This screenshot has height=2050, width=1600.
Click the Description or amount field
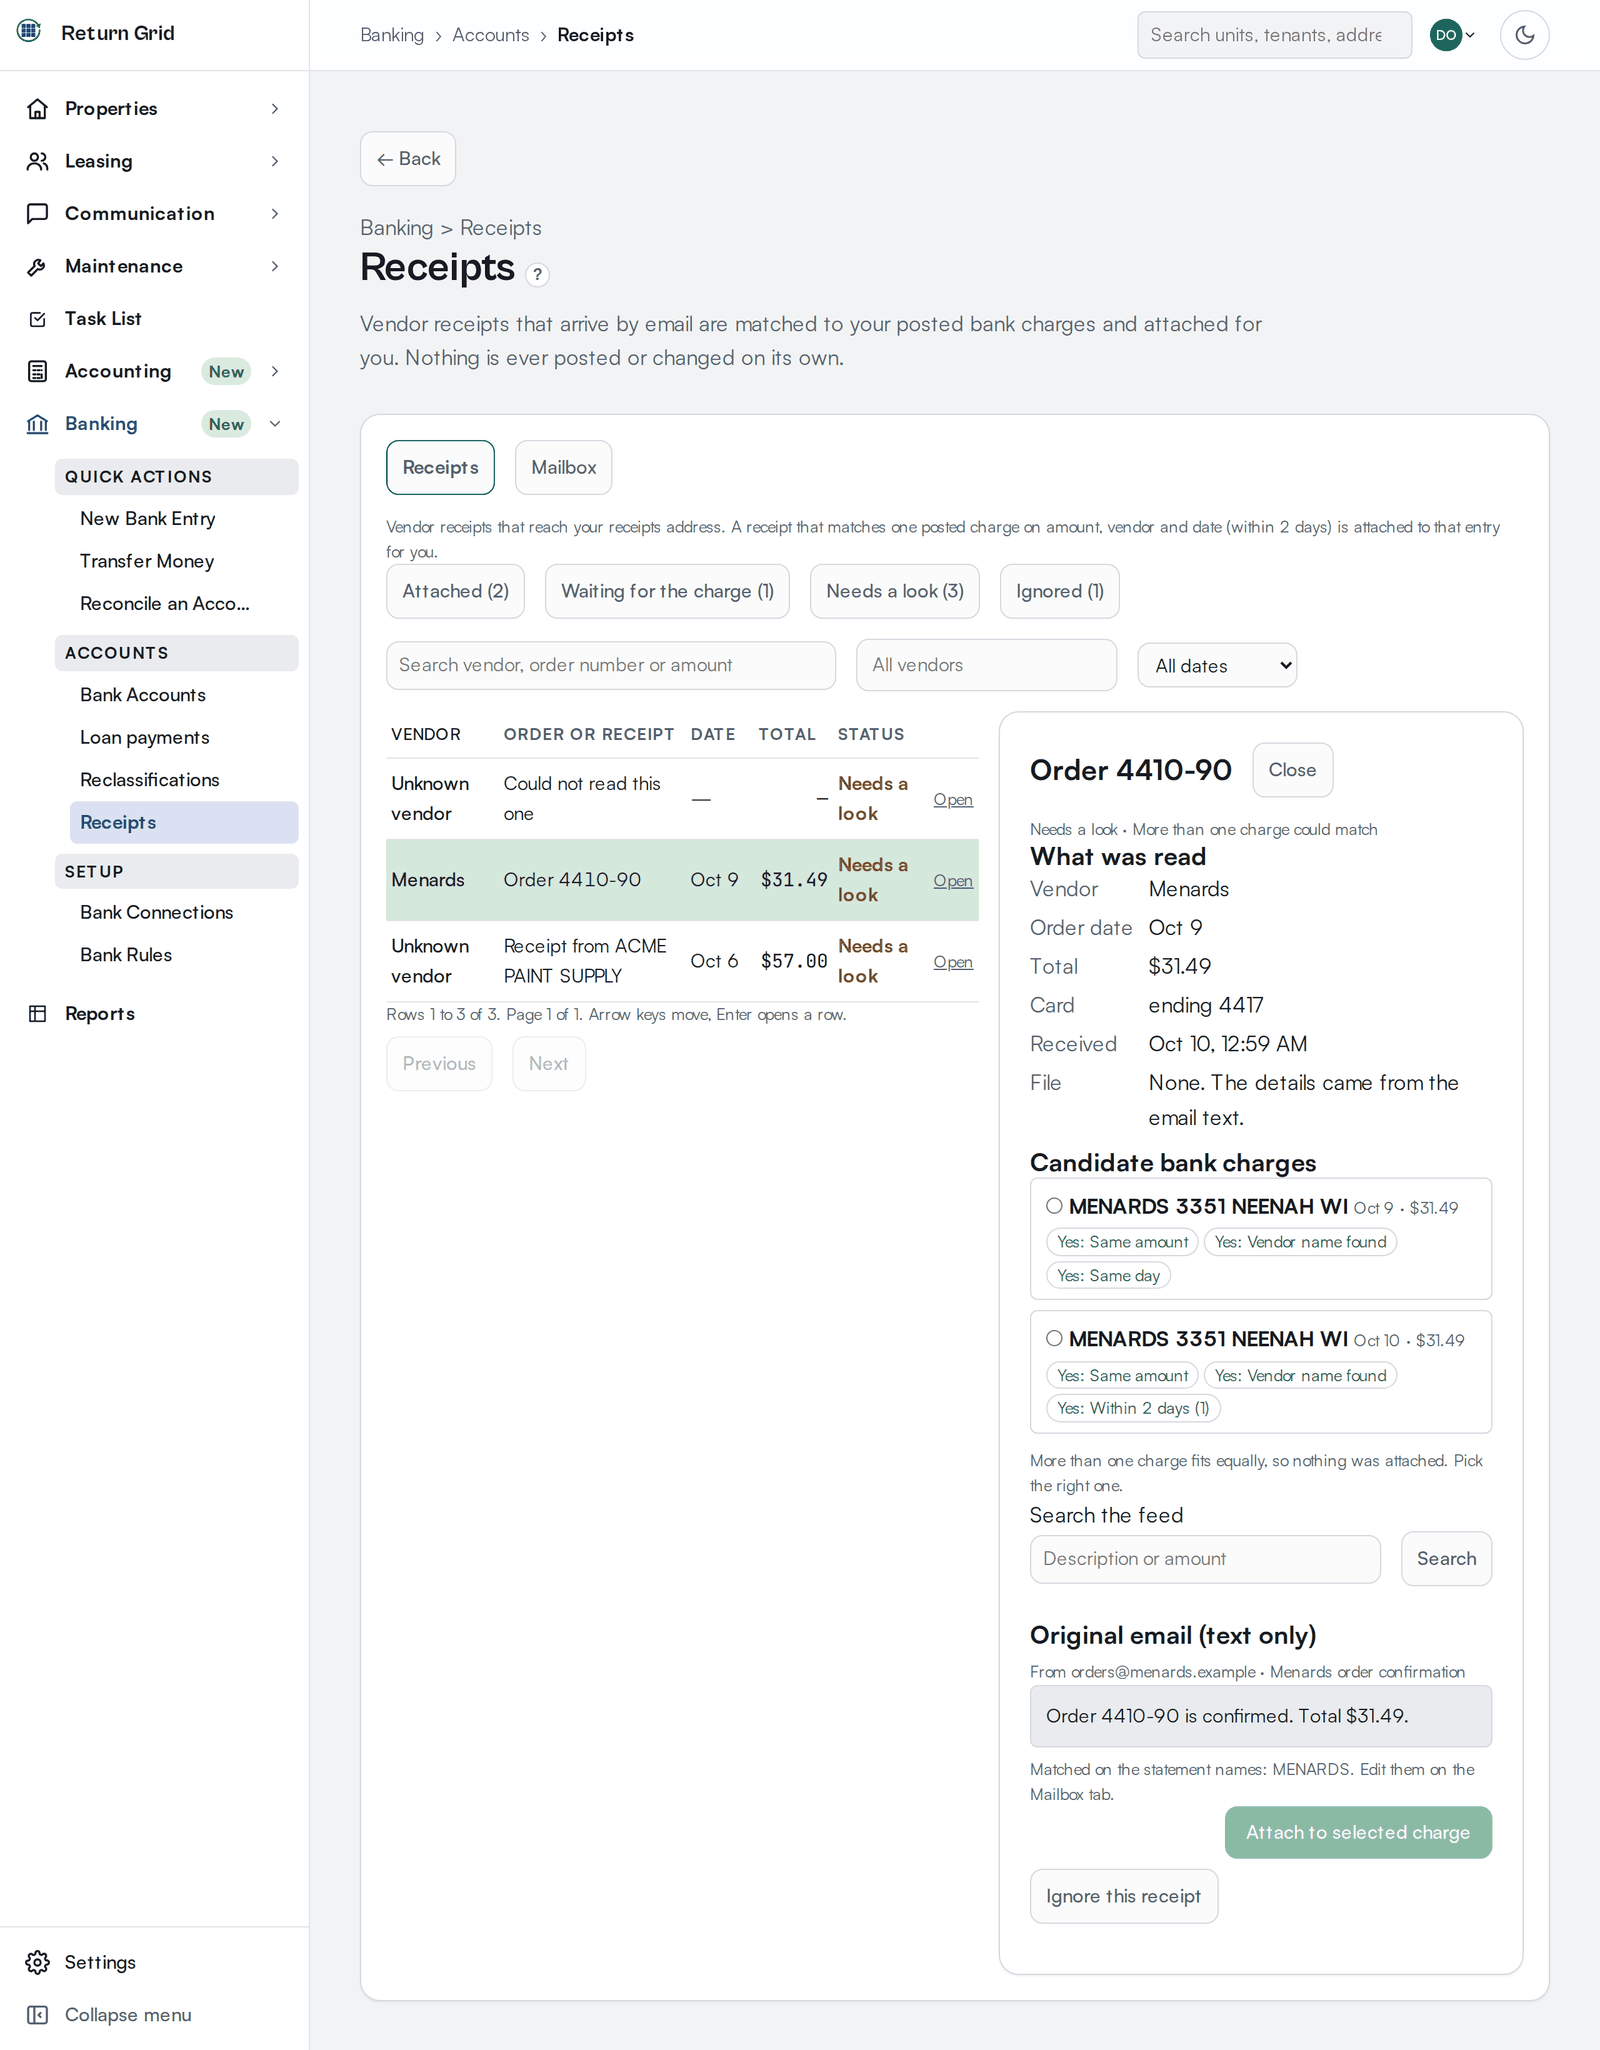pyautogui.click(x=1205, y=1559)
